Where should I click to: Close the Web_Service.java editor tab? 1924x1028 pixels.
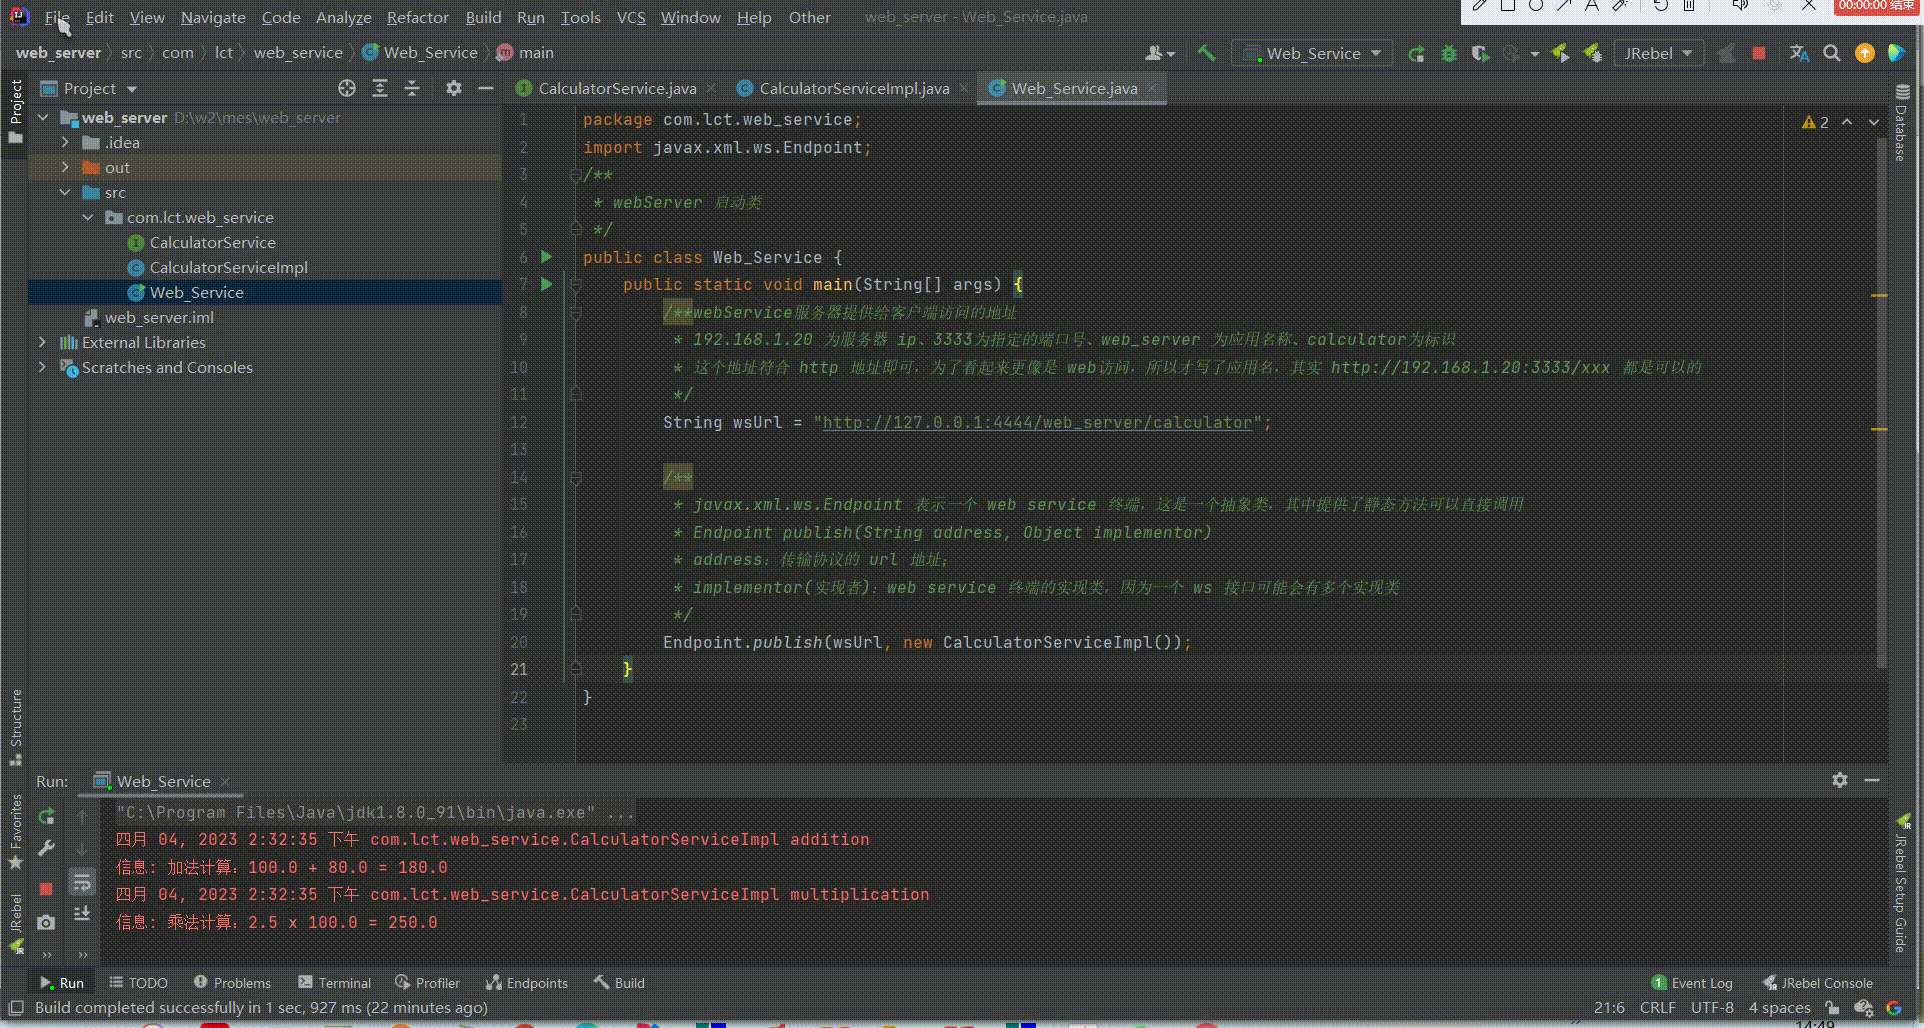click(x=1152, y=88)
